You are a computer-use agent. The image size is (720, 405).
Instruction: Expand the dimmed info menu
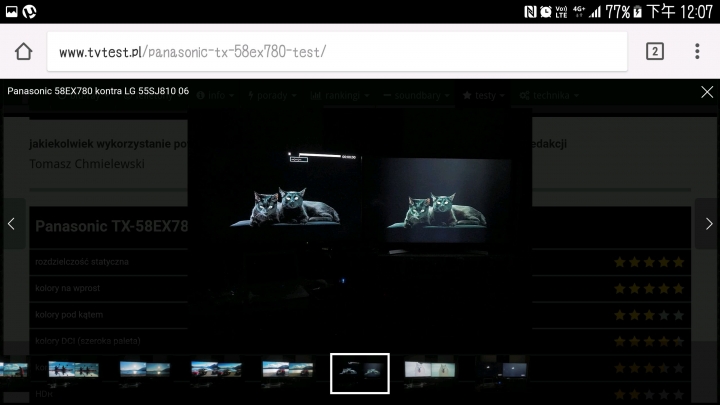[215, 96]
